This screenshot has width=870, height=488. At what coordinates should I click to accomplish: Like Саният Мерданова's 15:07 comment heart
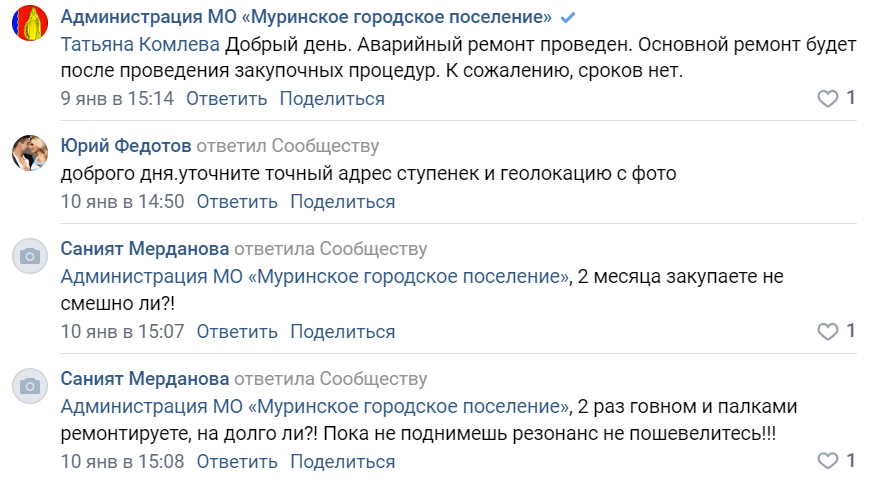click(828, 332)
